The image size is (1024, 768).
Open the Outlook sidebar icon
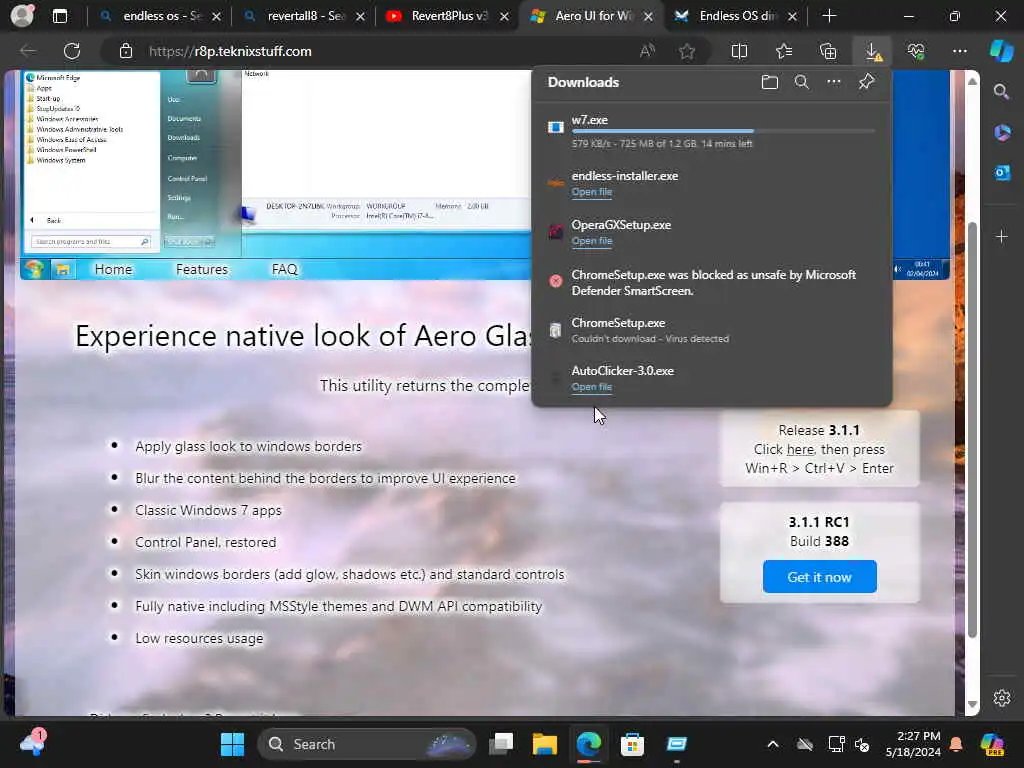tap(1002, 173)
